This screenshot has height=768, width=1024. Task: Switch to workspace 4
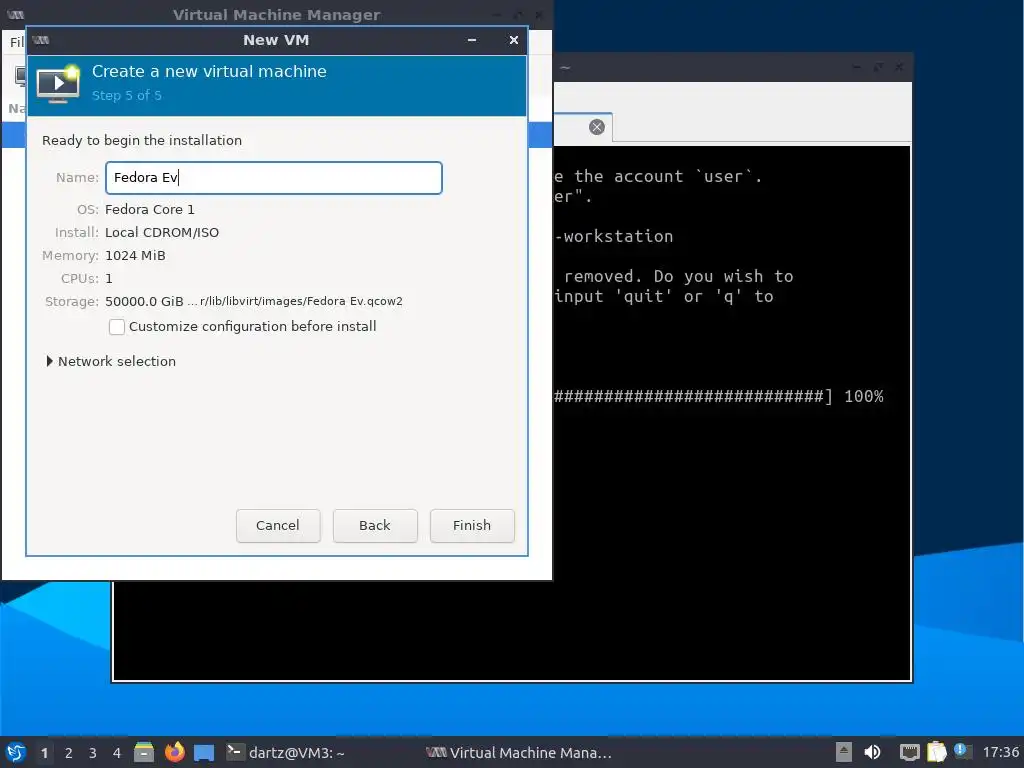pyautogui.click(x=117, y=753)
